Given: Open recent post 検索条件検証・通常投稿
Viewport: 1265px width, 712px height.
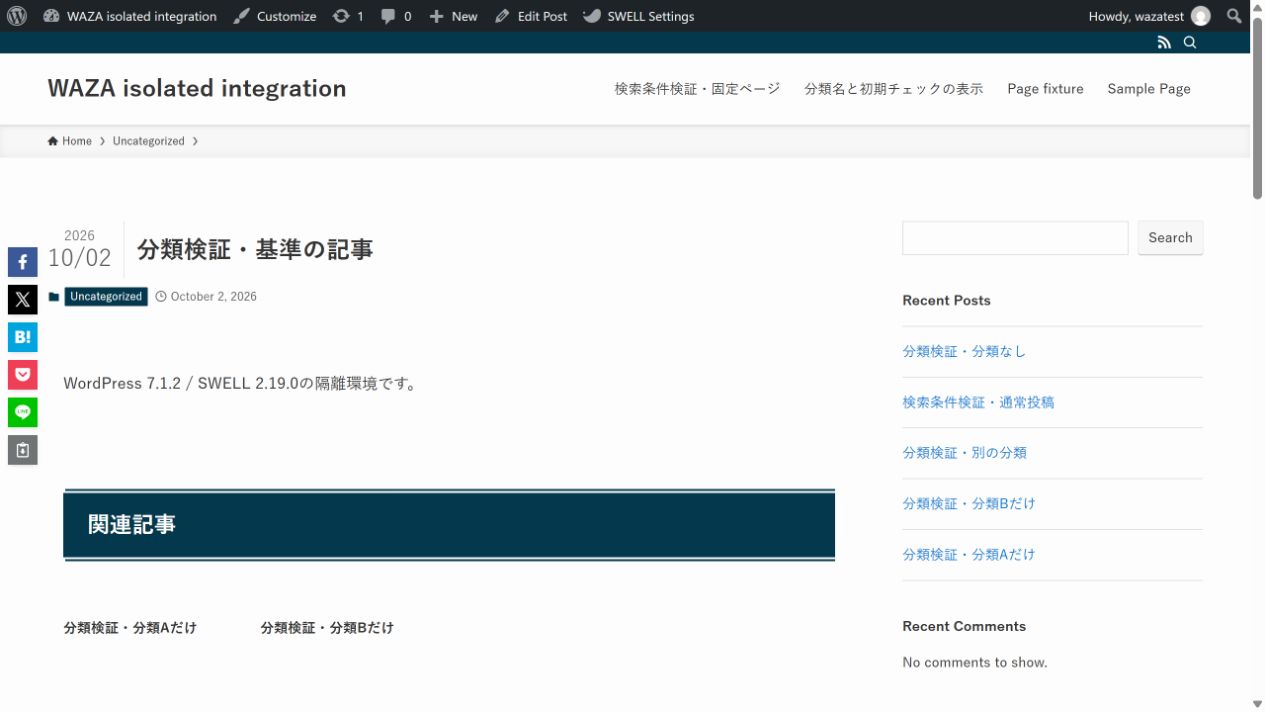Looking at the screenshot, I should (978, 402).
